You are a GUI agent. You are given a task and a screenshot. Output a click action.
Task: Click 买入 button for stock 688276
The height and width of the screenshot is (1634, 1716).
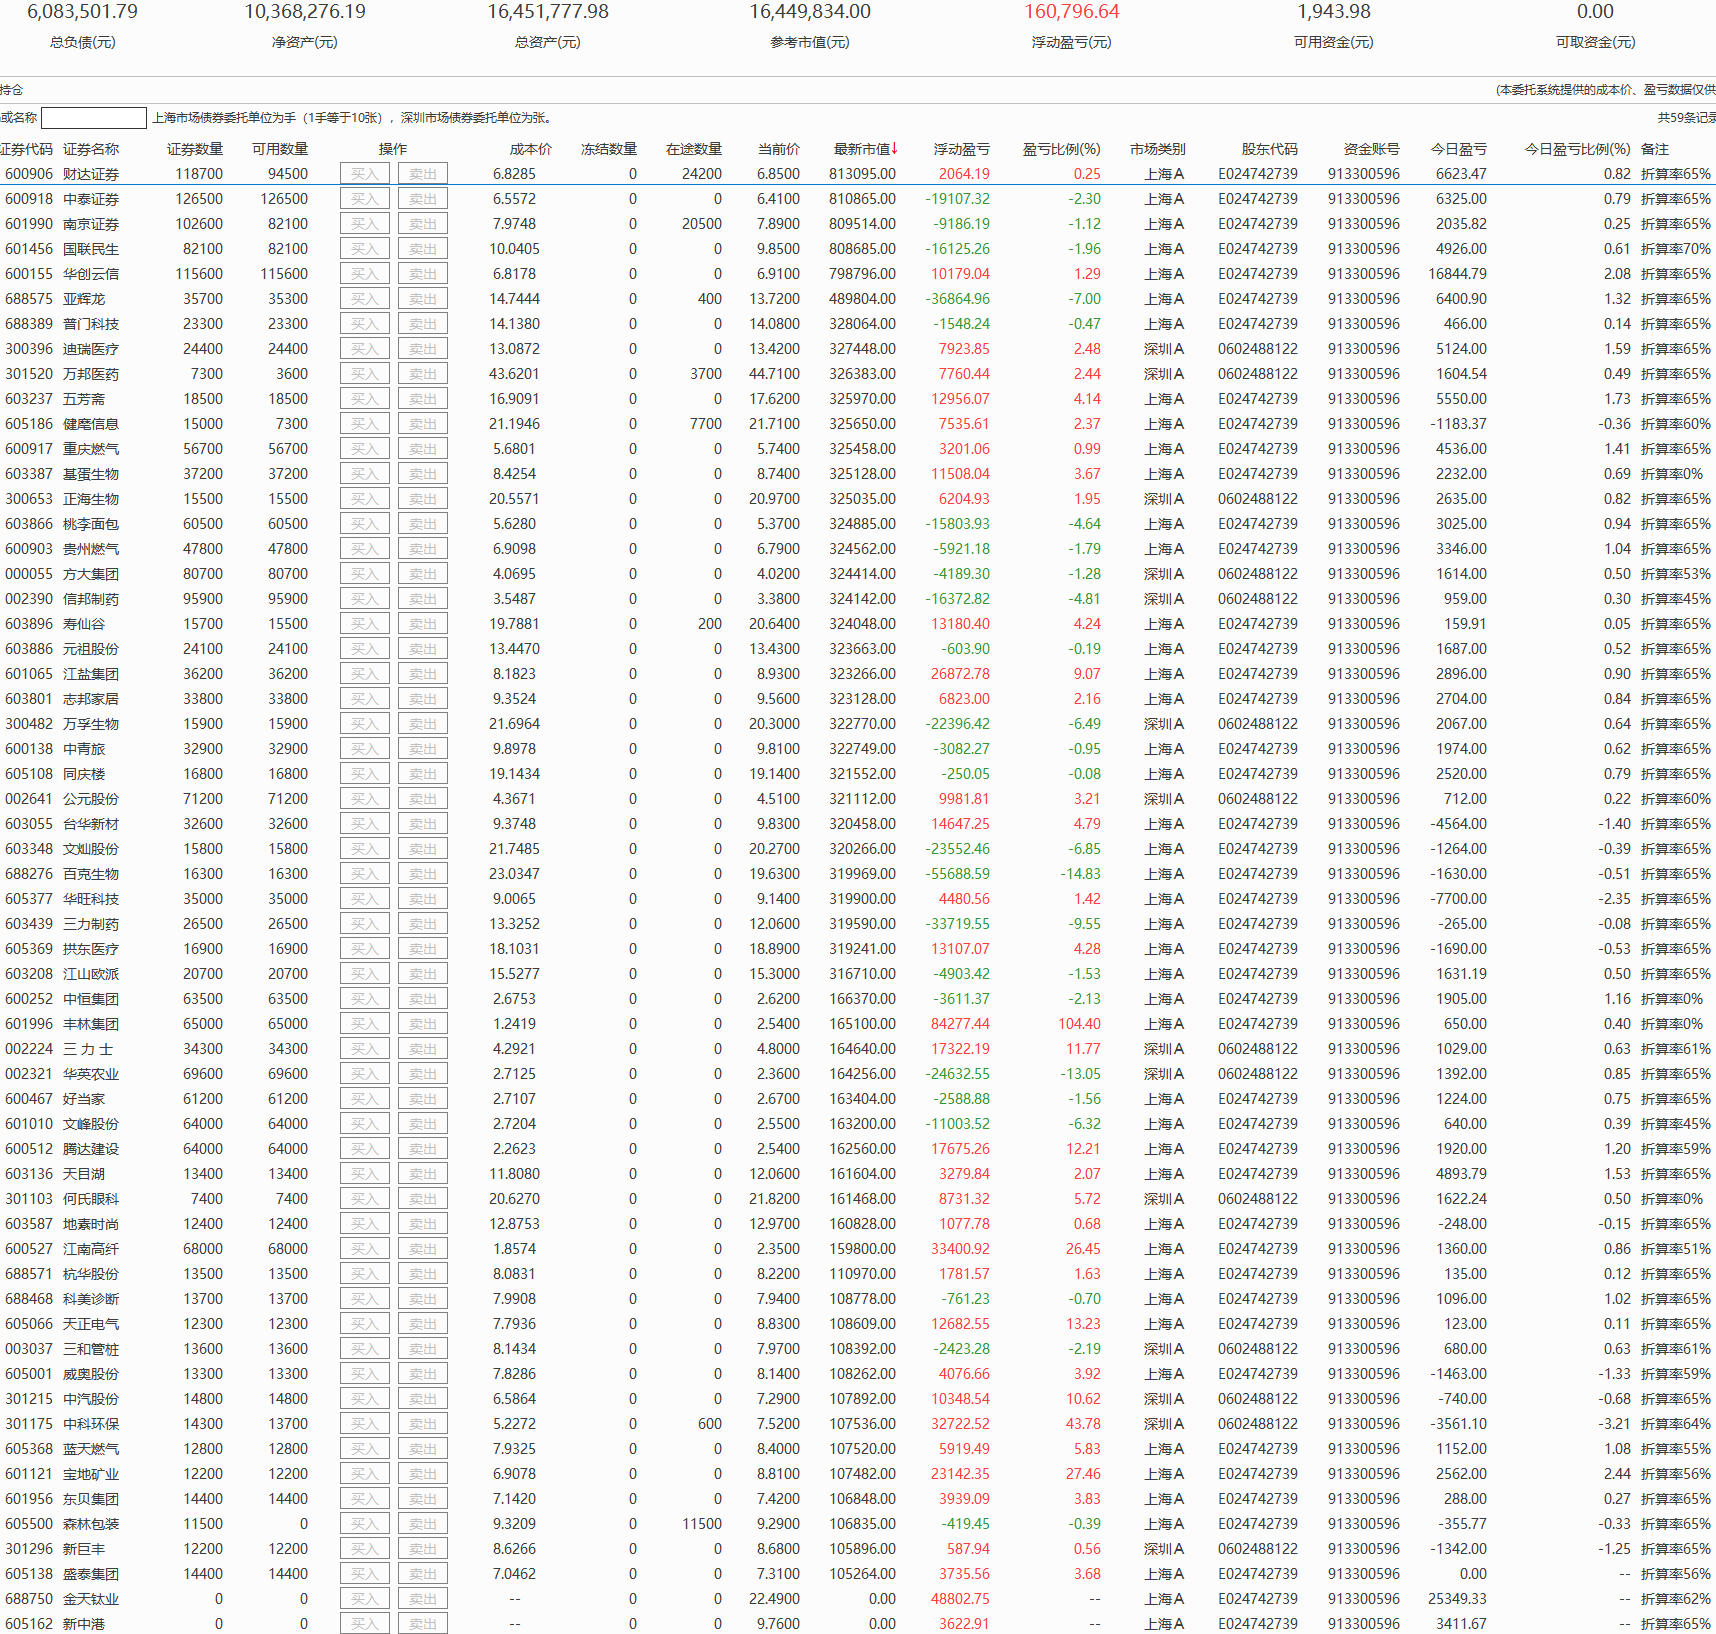(365, 874)
